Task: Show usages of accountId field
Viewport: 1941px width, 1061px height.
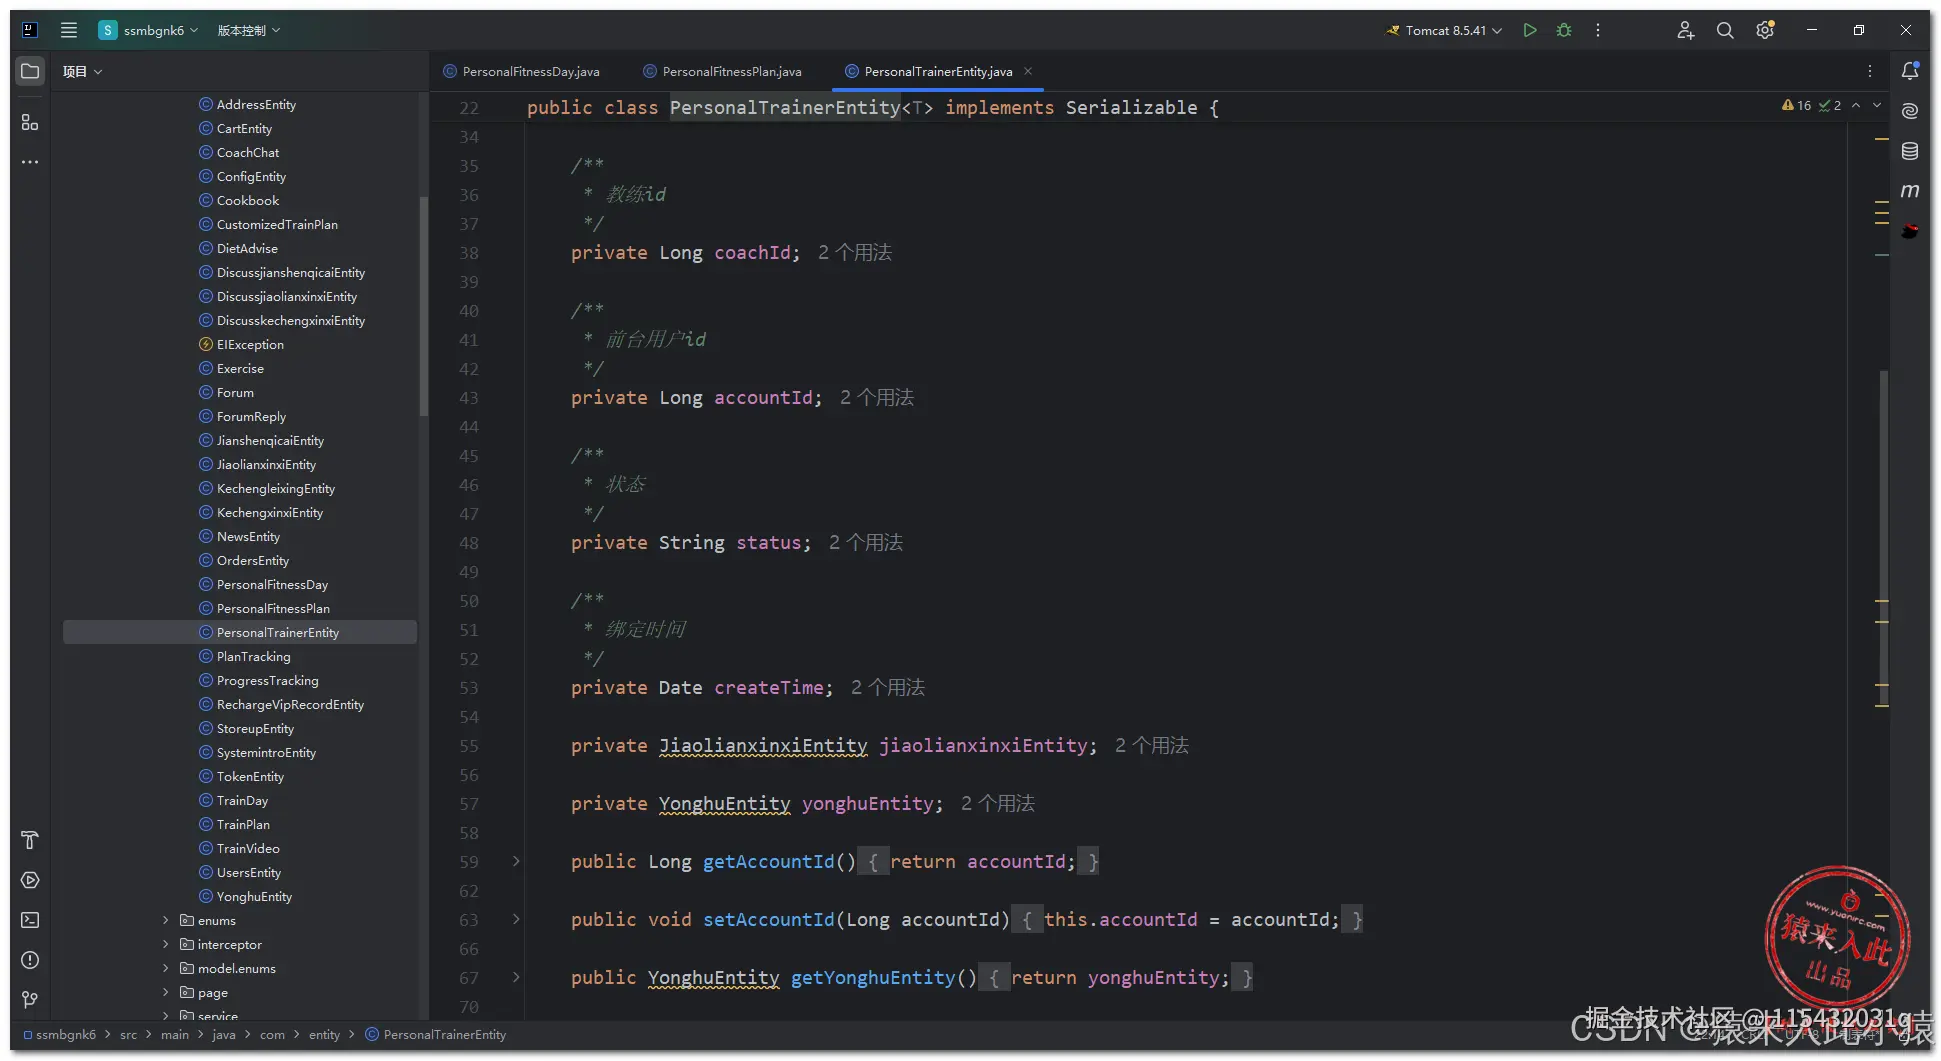Action: point(877,397)
